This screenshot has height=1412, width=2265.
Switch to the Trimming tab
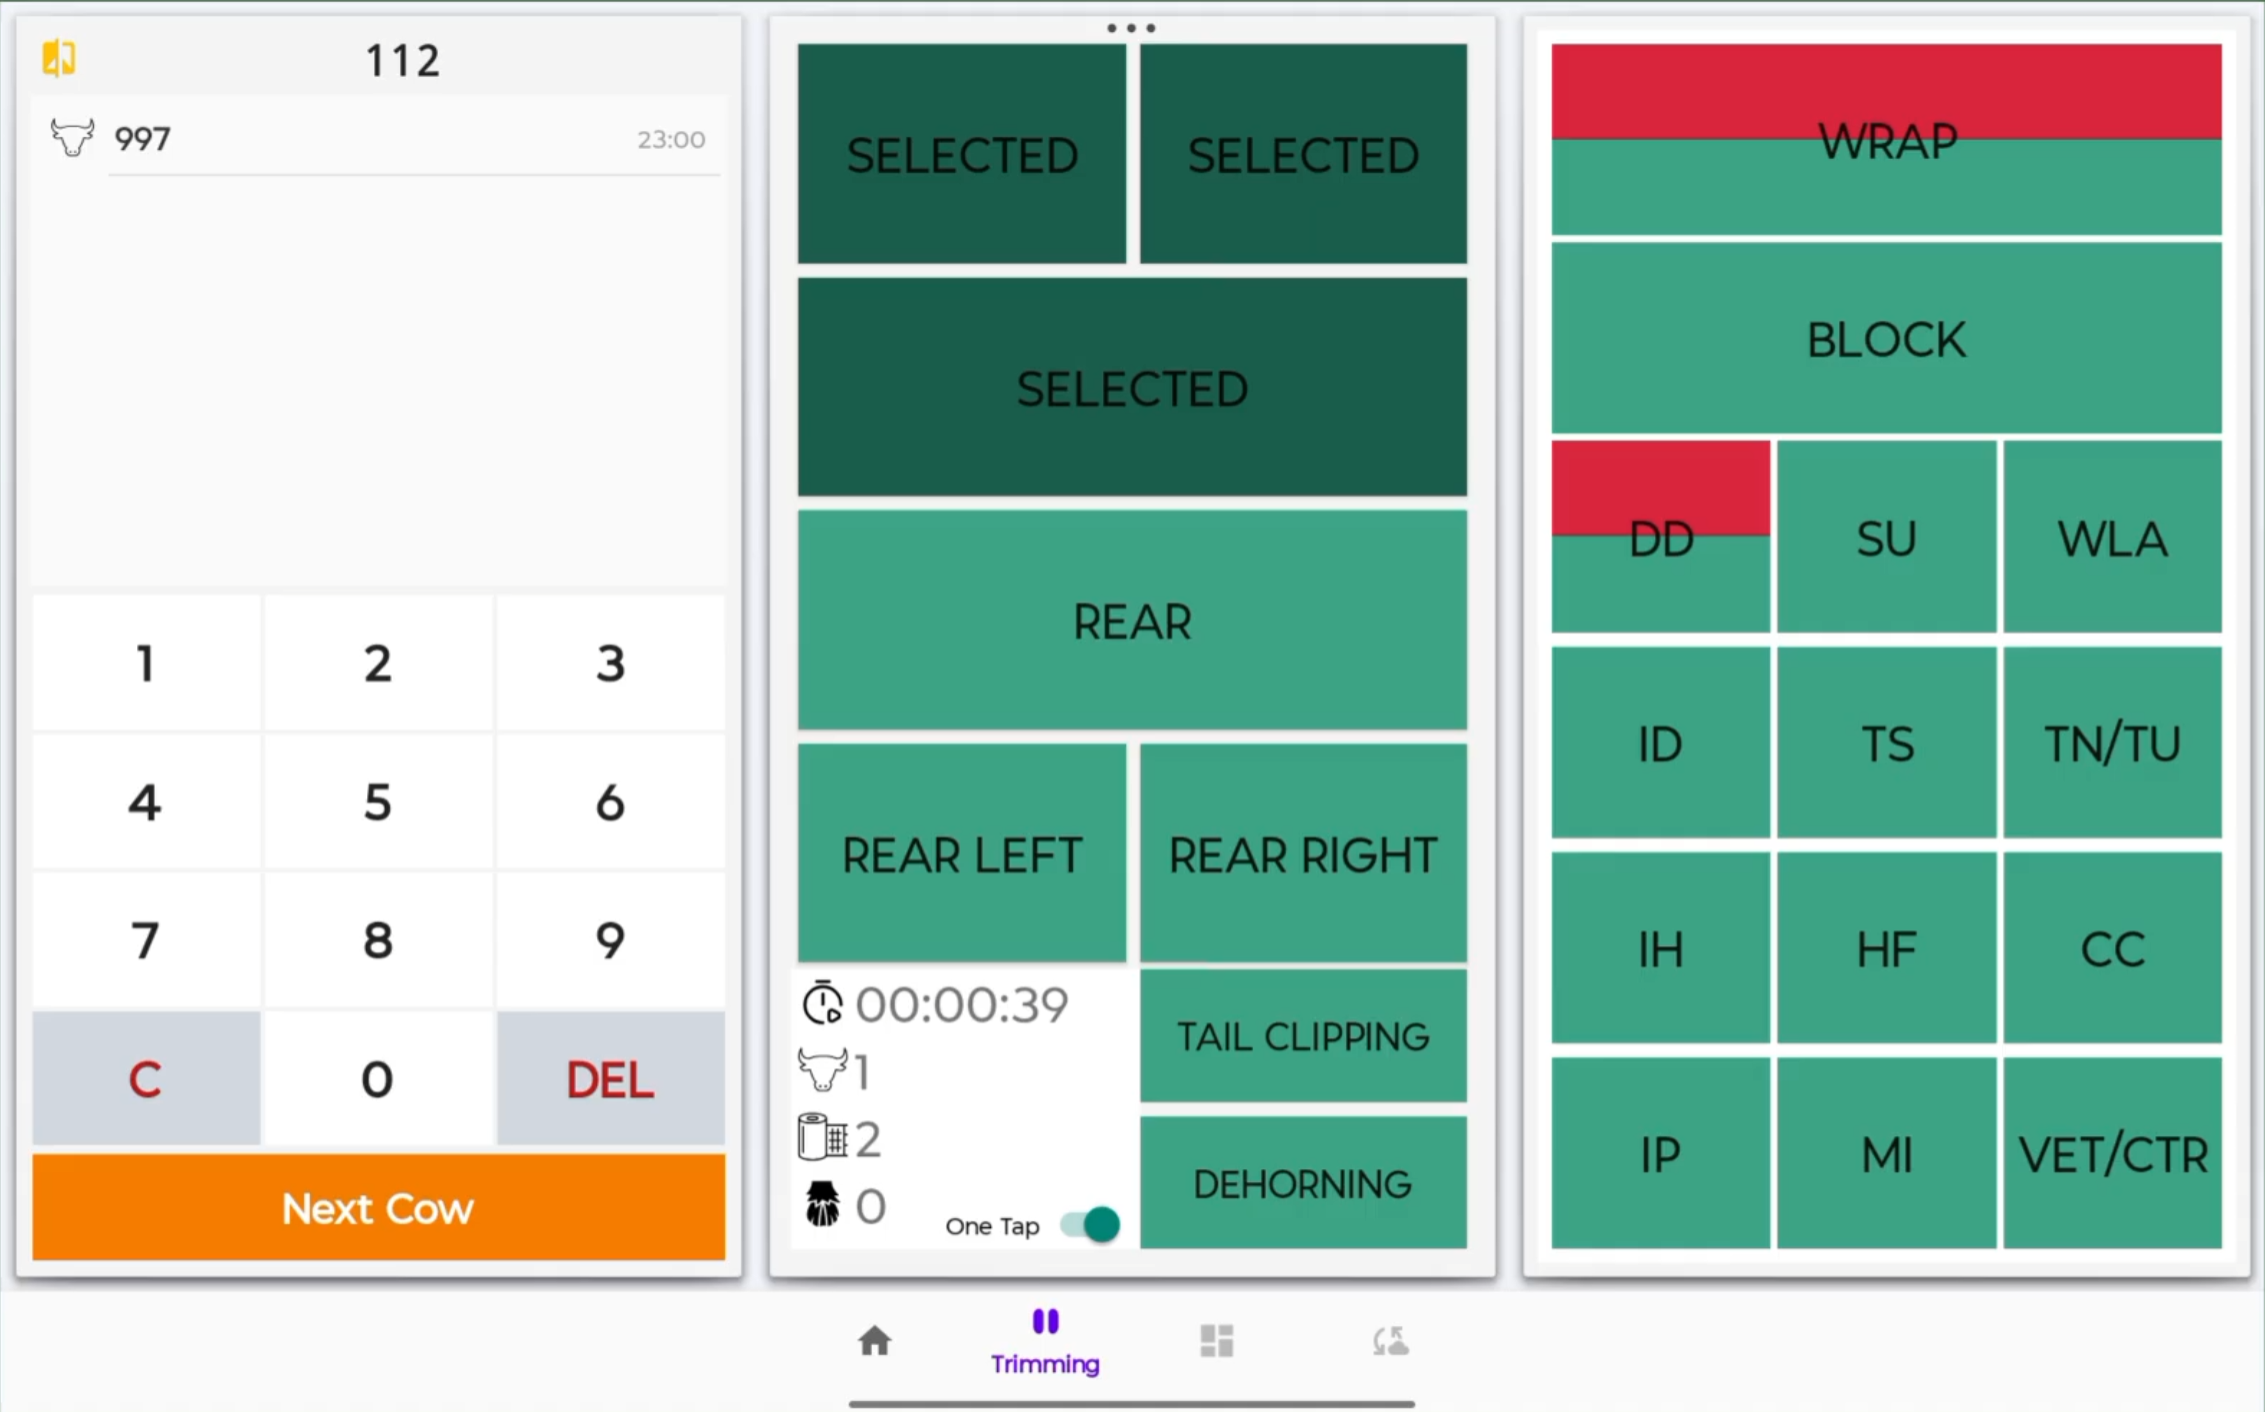1044,1340
